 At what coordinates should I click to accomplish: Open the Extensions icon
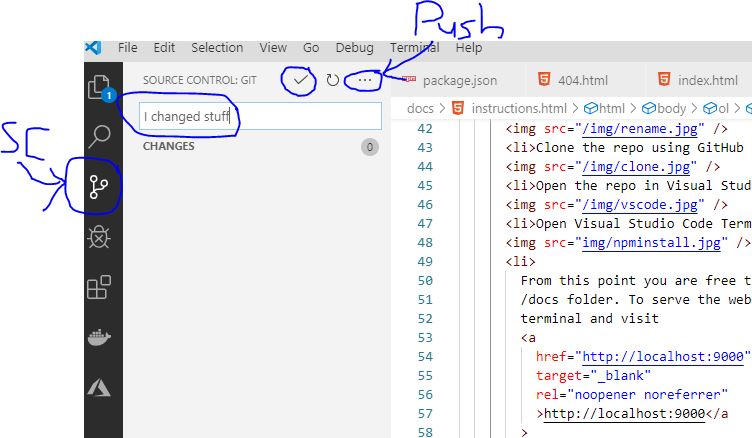(99, 288)
